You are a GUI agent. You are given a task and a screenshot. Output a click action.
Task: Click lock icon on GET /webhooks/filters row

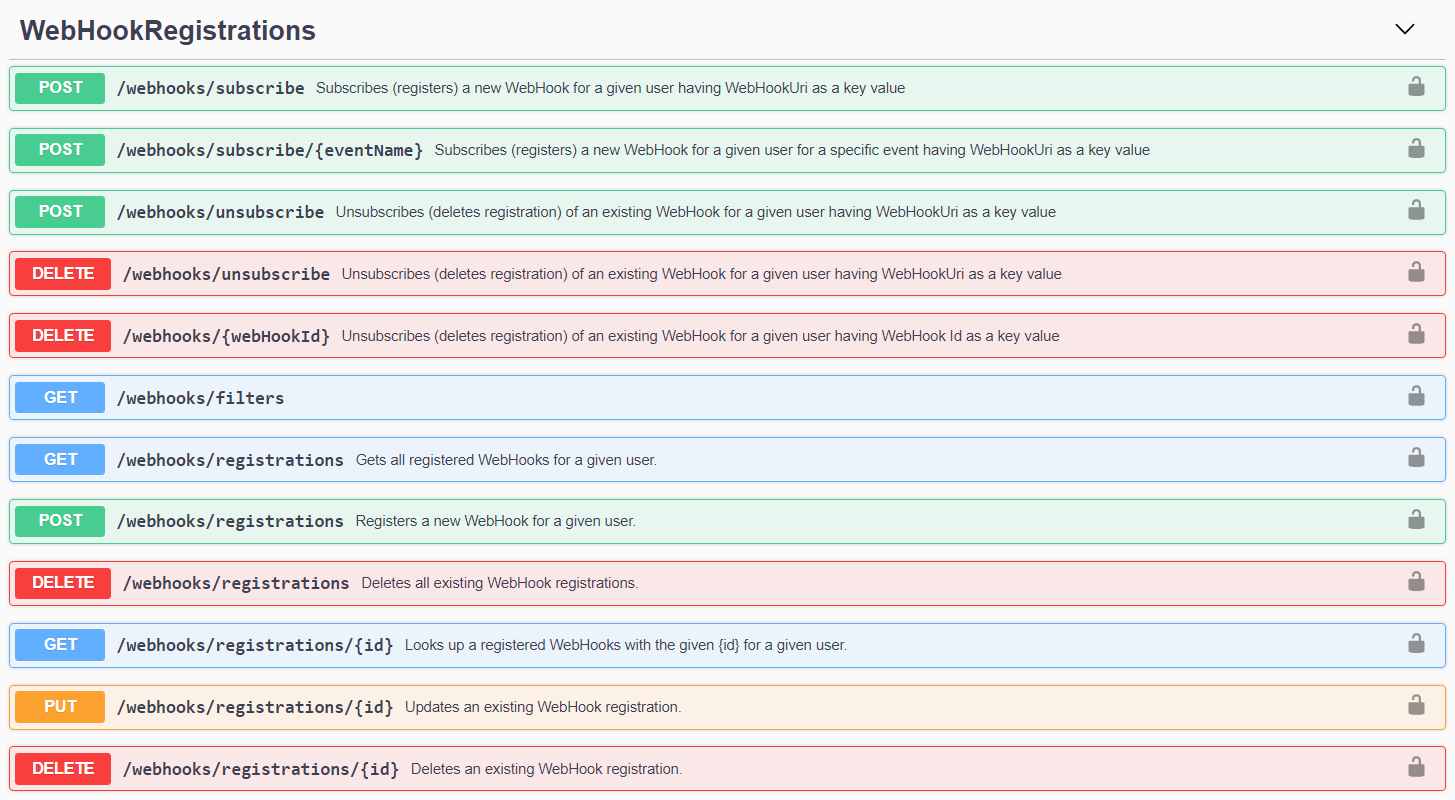point(1416,397)
